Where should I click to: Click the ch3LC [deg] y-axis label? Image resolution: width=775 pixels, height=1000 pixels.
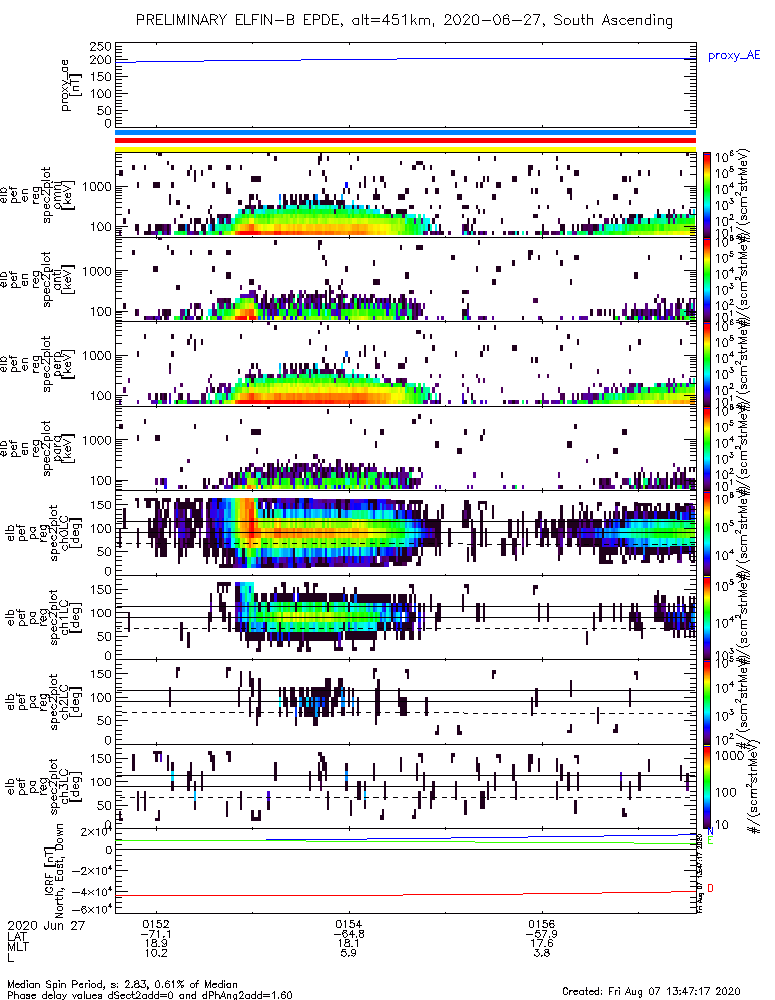point(45,786)
